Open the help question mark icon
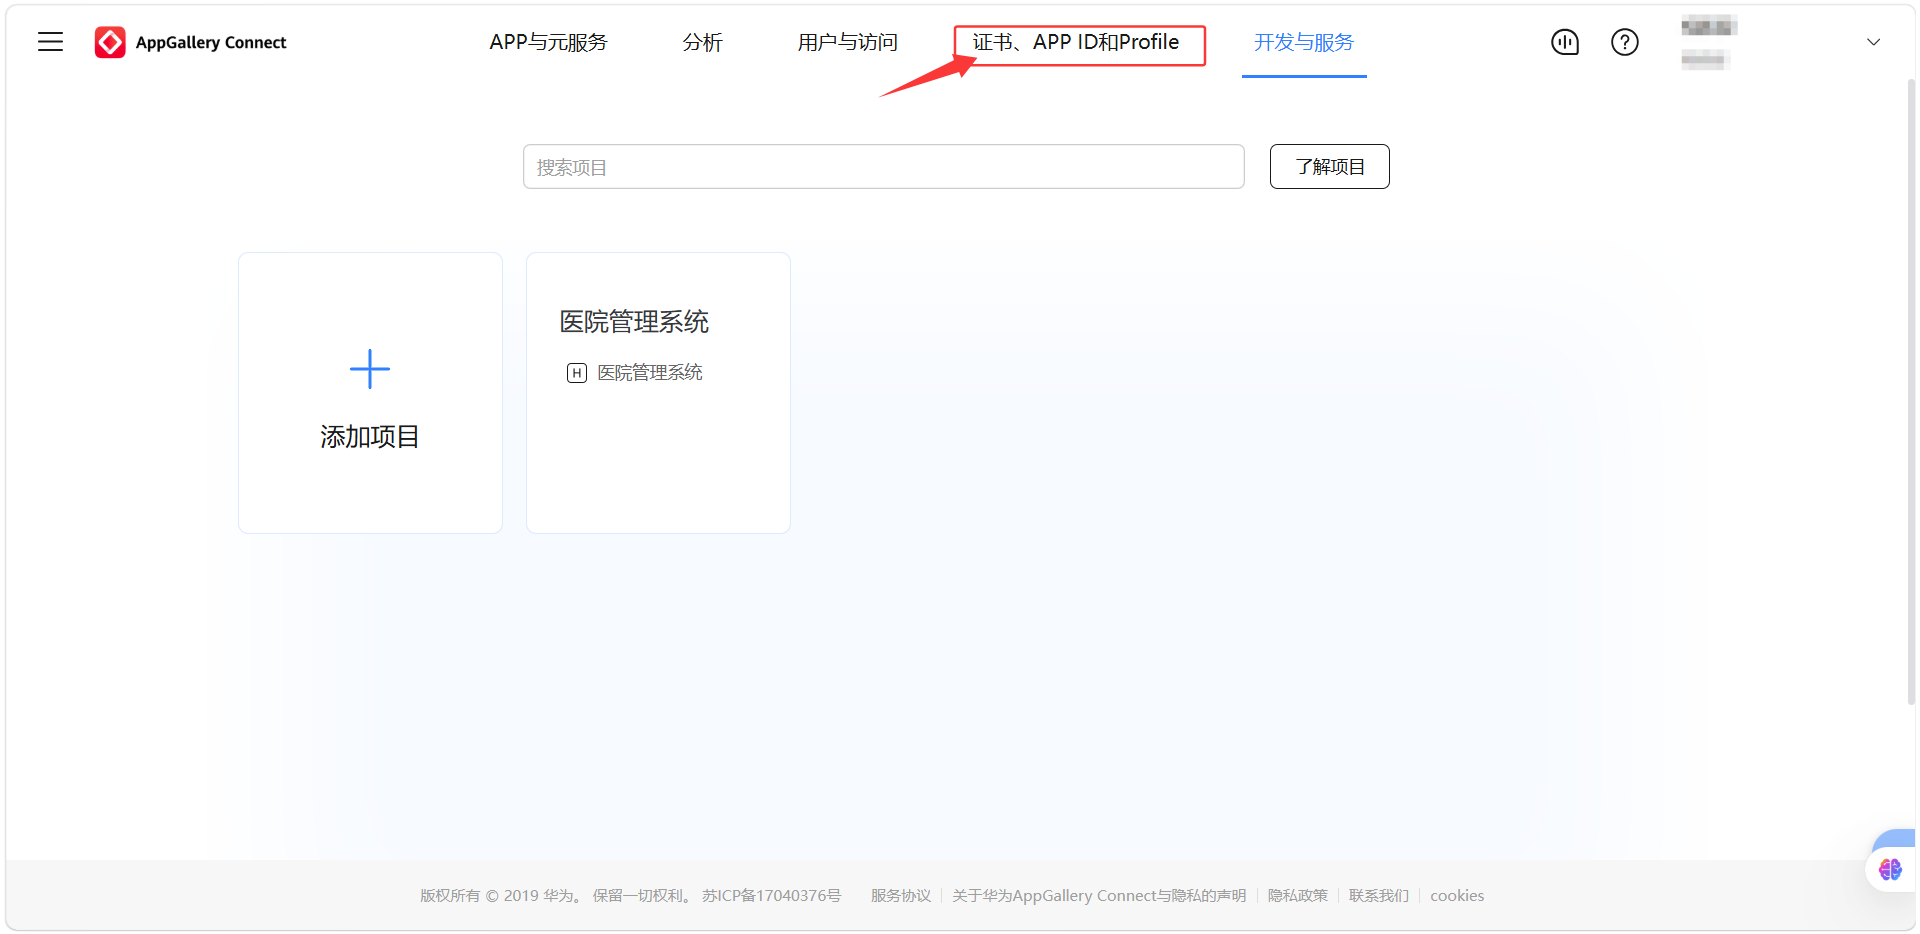1920x934 pixels. click(1625, 42)
